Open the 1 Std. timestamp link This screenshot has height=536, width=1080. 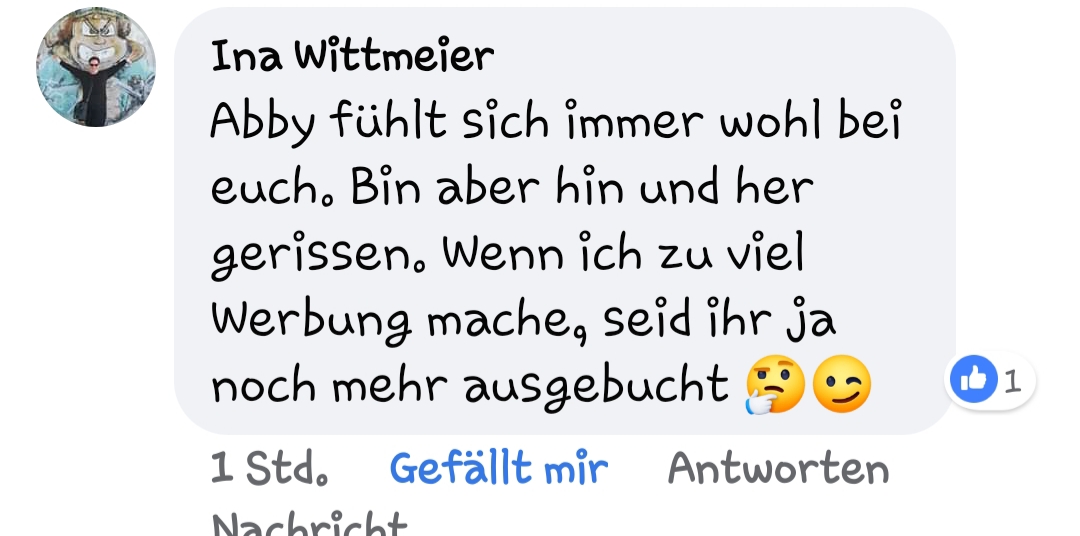point(269,468)
